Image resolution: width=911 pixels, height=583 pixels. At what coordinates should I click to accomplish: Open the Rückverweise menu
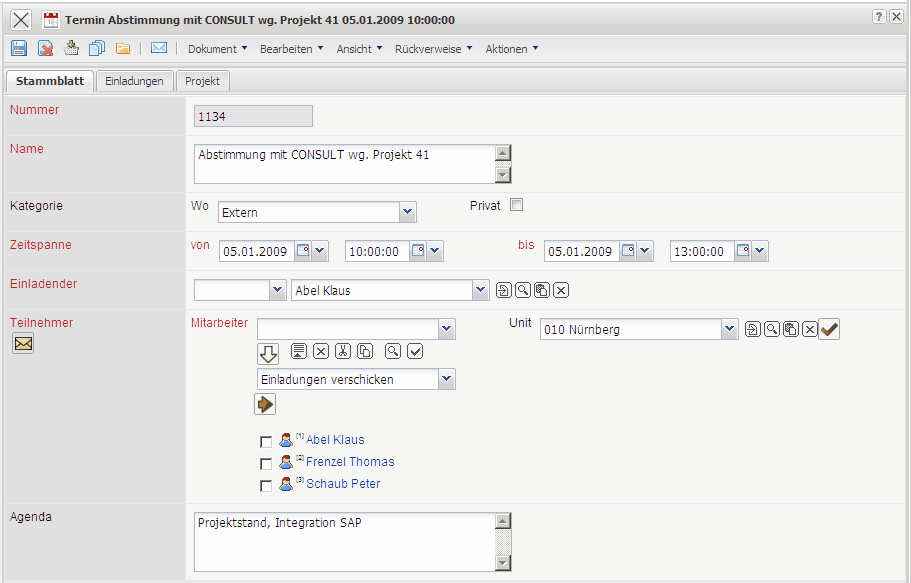click(433, 49)
